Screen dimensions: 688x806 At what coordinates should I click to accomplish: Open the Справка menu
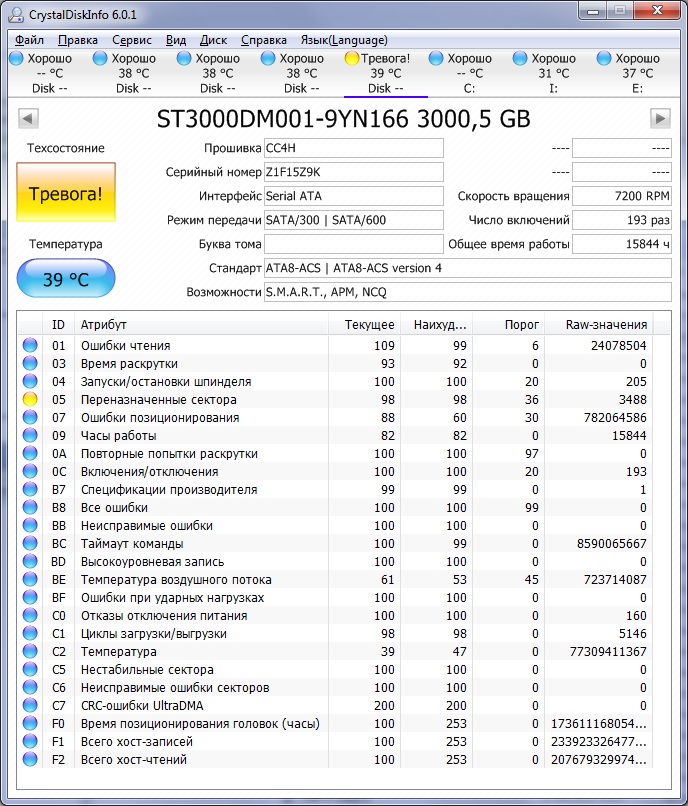coord(264,40)
